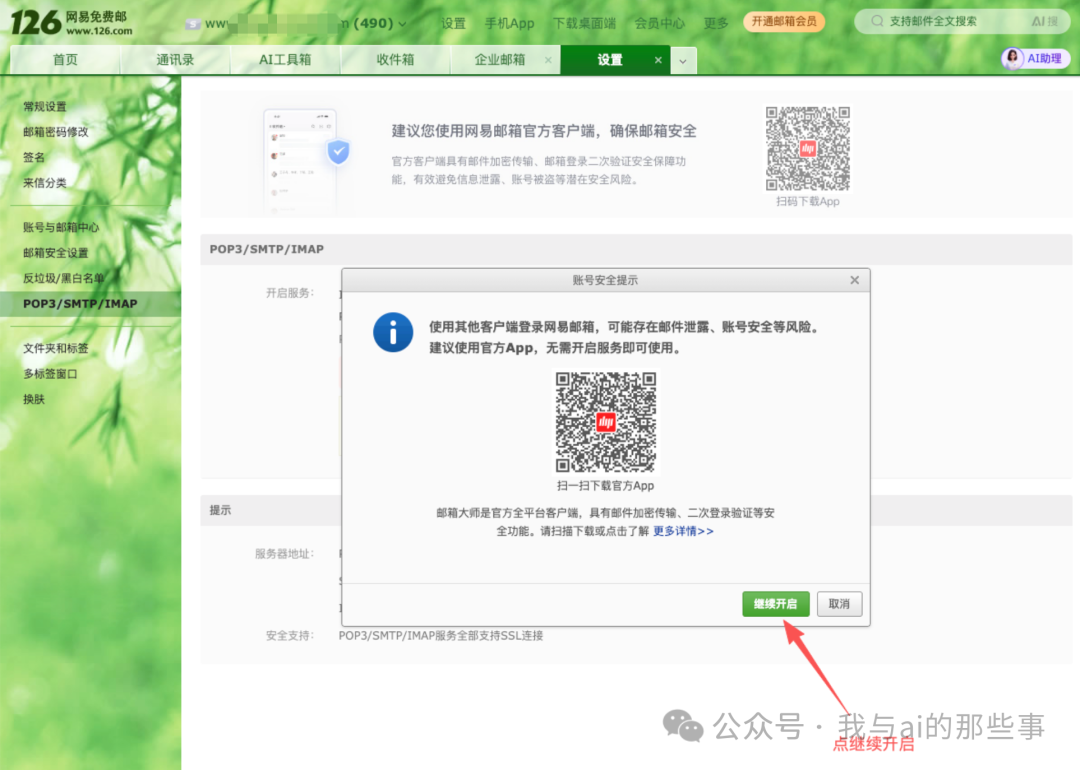Expand the tab list chevron

683,61
